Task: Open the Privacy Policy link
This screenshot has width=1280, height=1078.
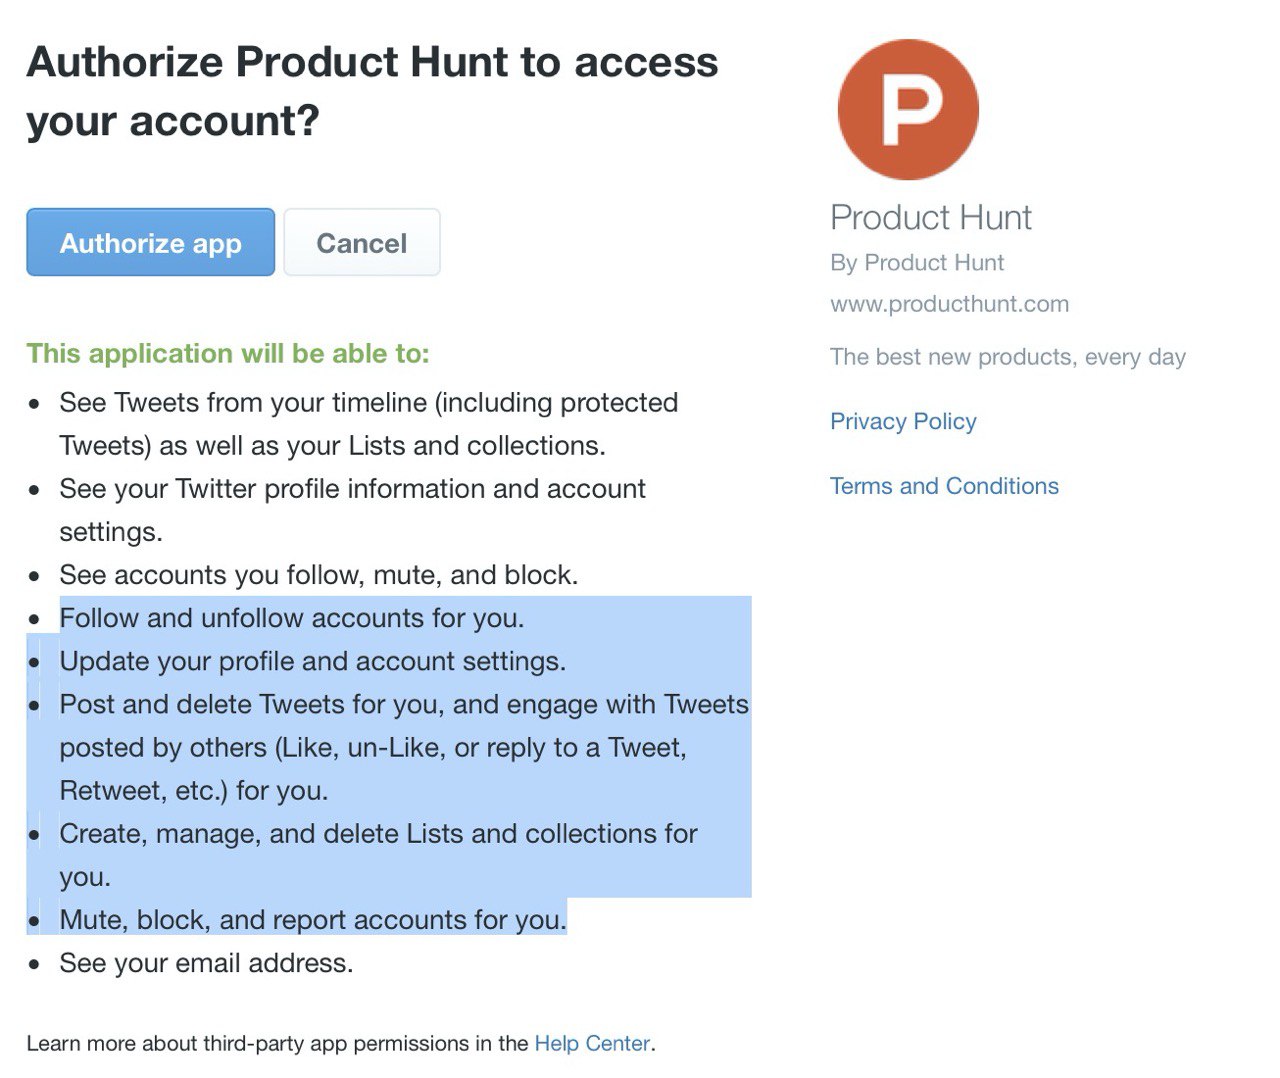Action: pos(903,421)
